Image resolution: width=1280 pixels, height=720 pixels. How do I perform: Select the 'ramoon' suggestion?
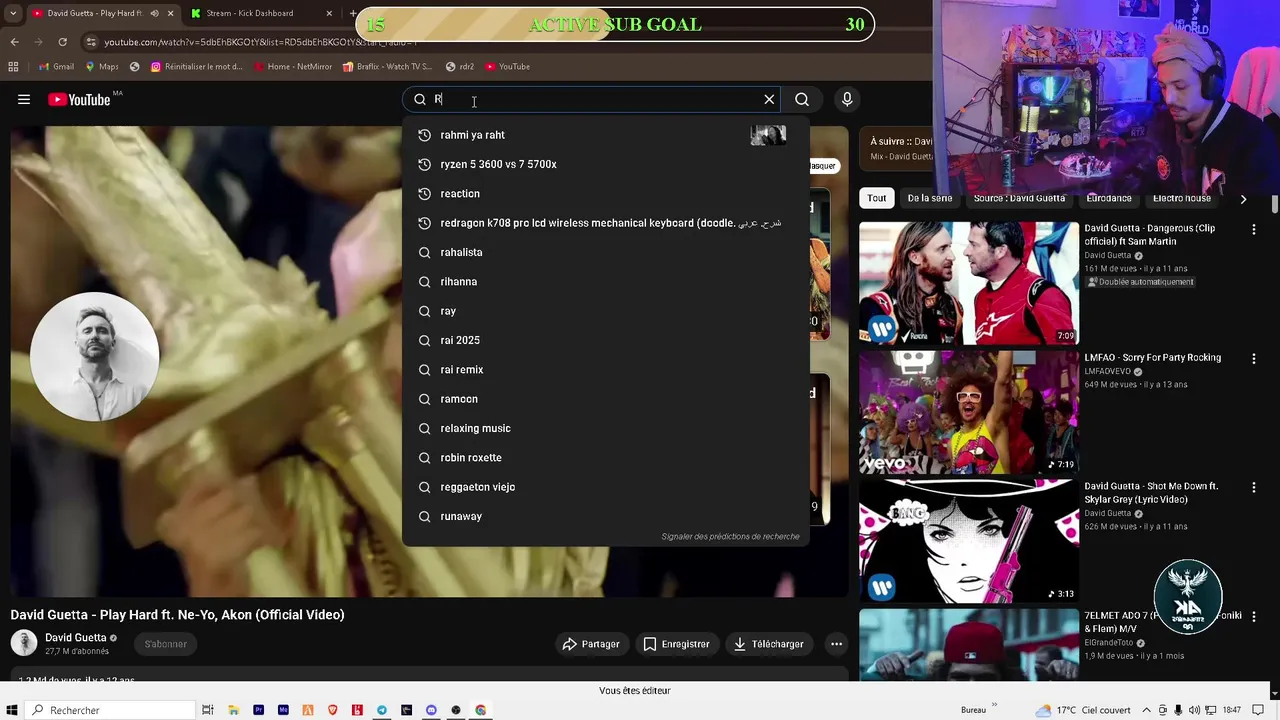(x=605, y=399)
